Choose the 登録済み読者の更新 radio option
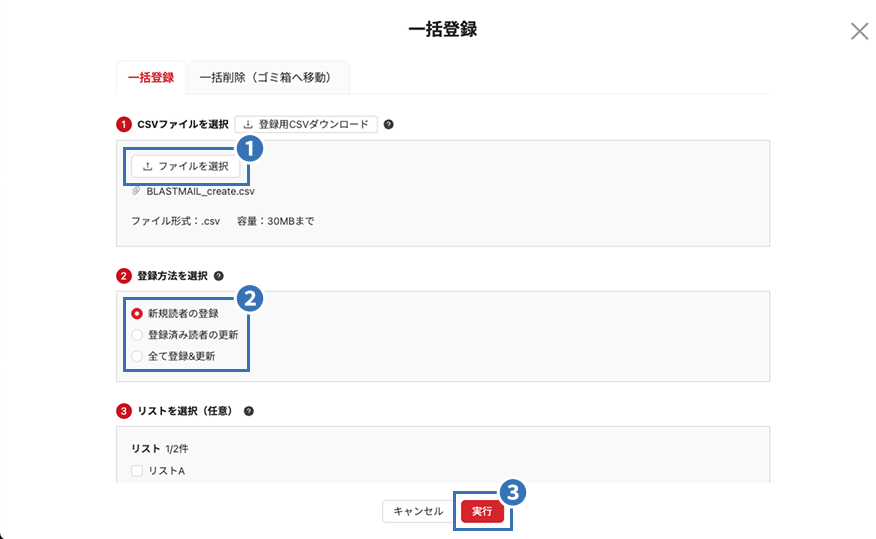Viewport: 876px width, 539px height. click(137, 334)
